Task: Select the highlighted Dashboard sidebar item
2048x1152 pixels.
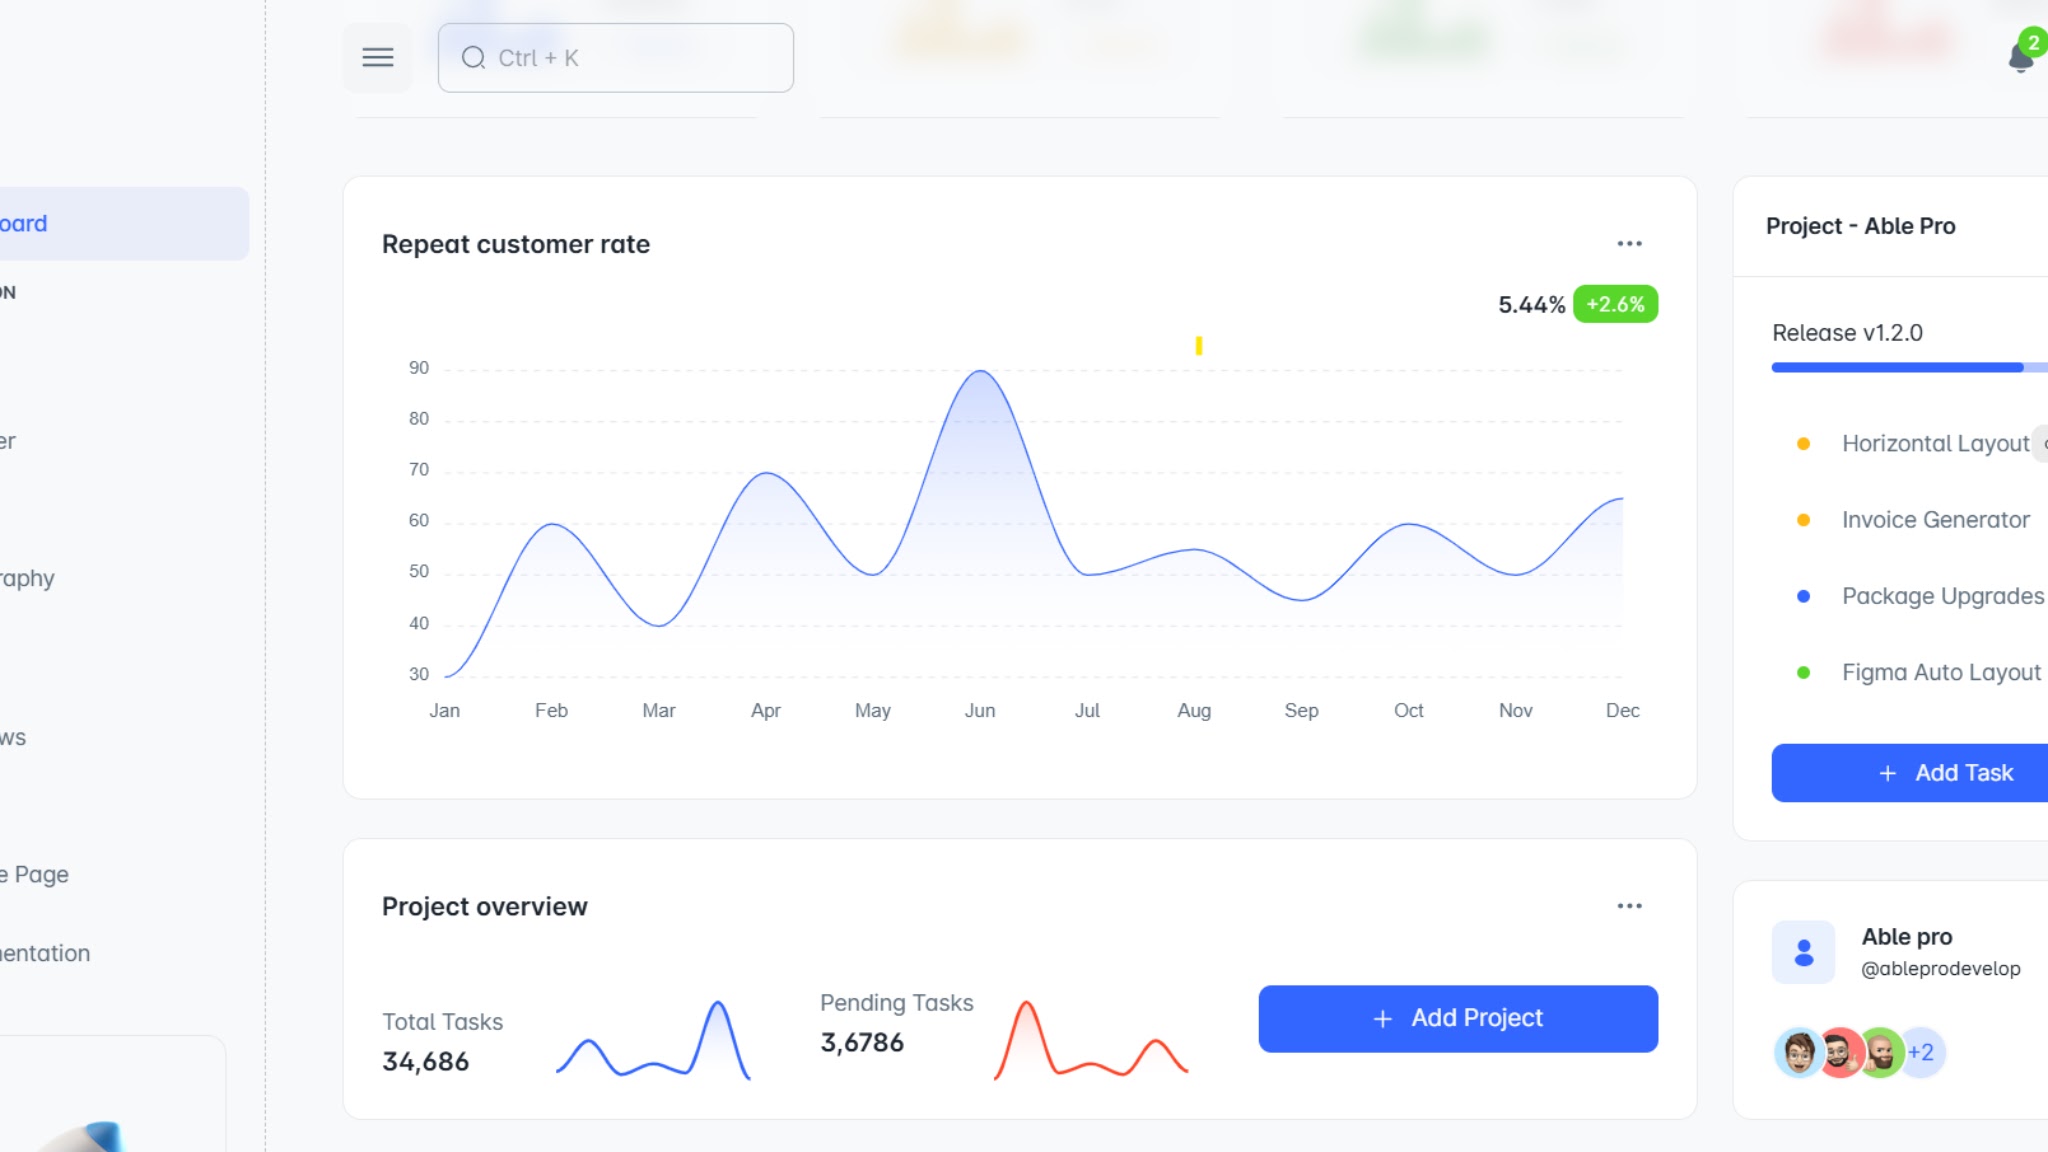Action: pyautogui.click(x=120, y=224)
